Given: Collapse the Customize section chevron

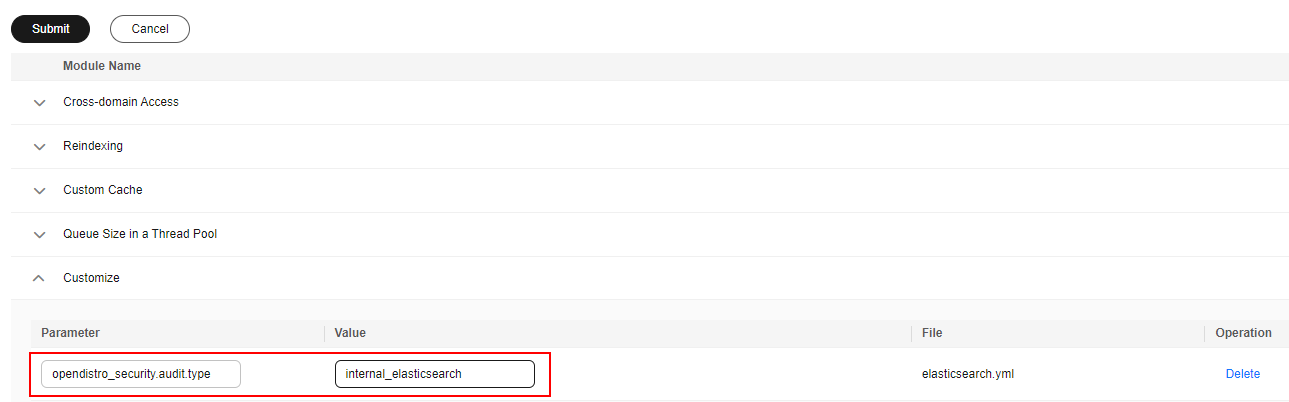Looking at the screenshot, I should click(x=40, y=278).
